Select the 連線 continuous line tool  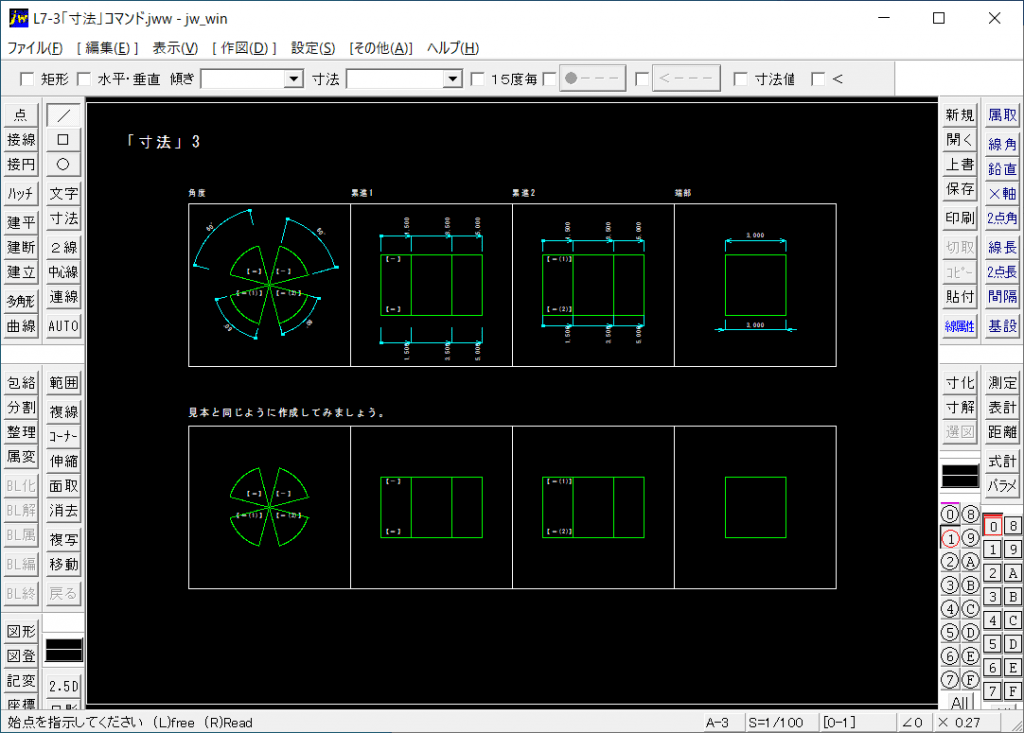pos(63,297)
